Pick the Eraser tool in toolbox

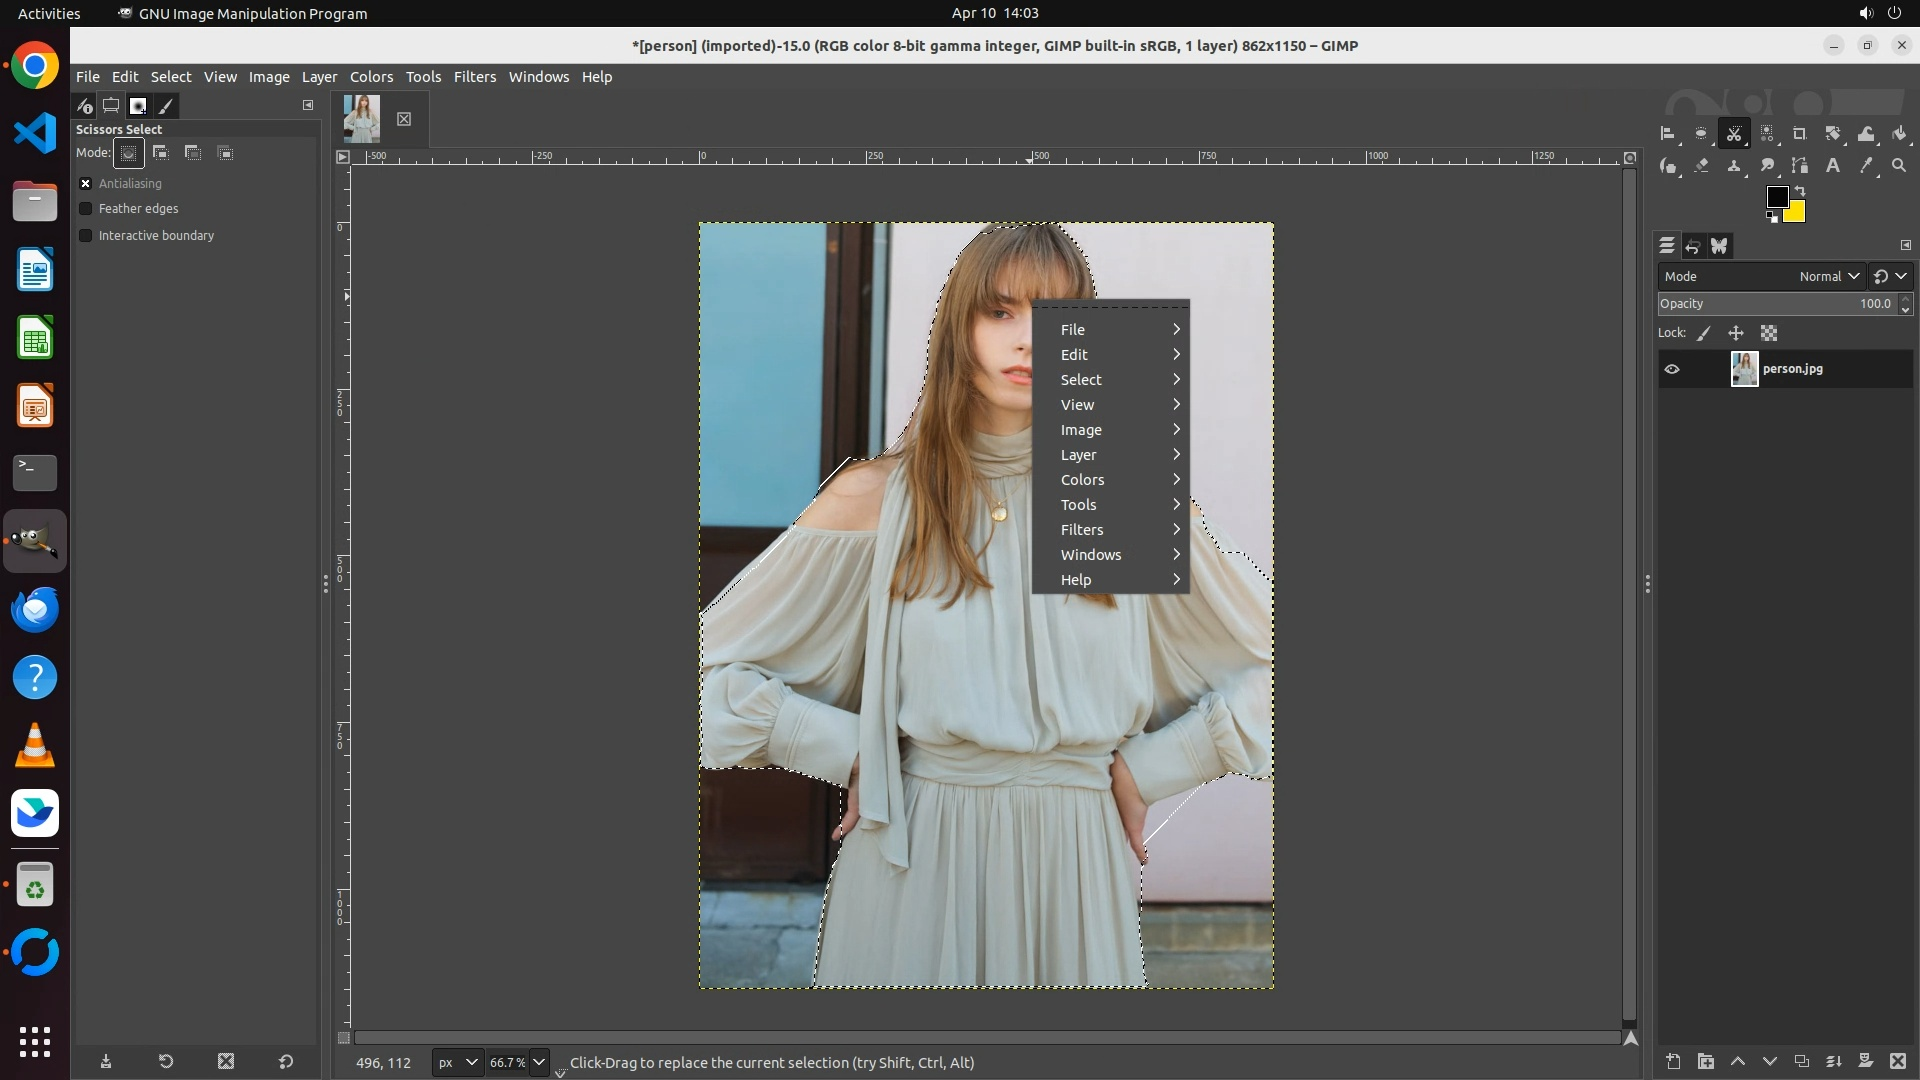click(1701, 166)
